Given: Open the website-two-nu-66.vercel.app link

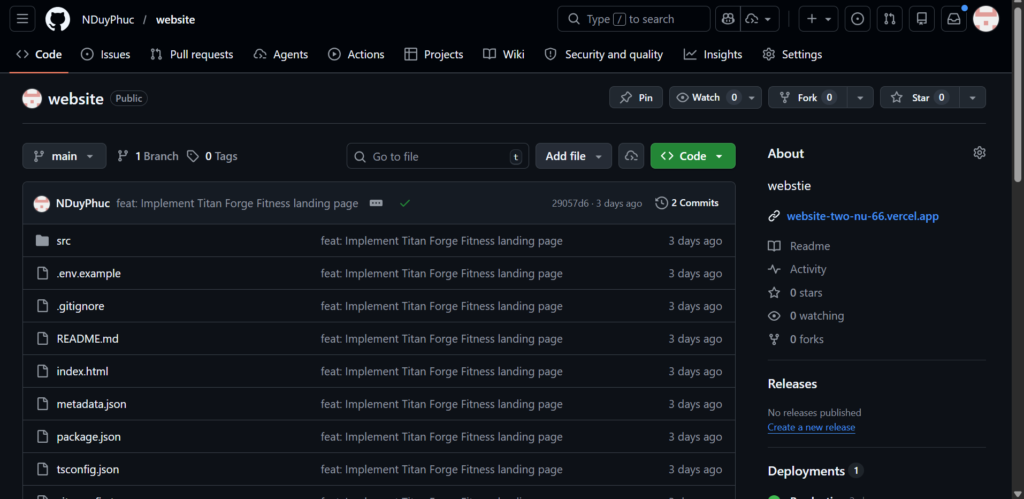Looking at the screenshot, I should click(862, 216).
